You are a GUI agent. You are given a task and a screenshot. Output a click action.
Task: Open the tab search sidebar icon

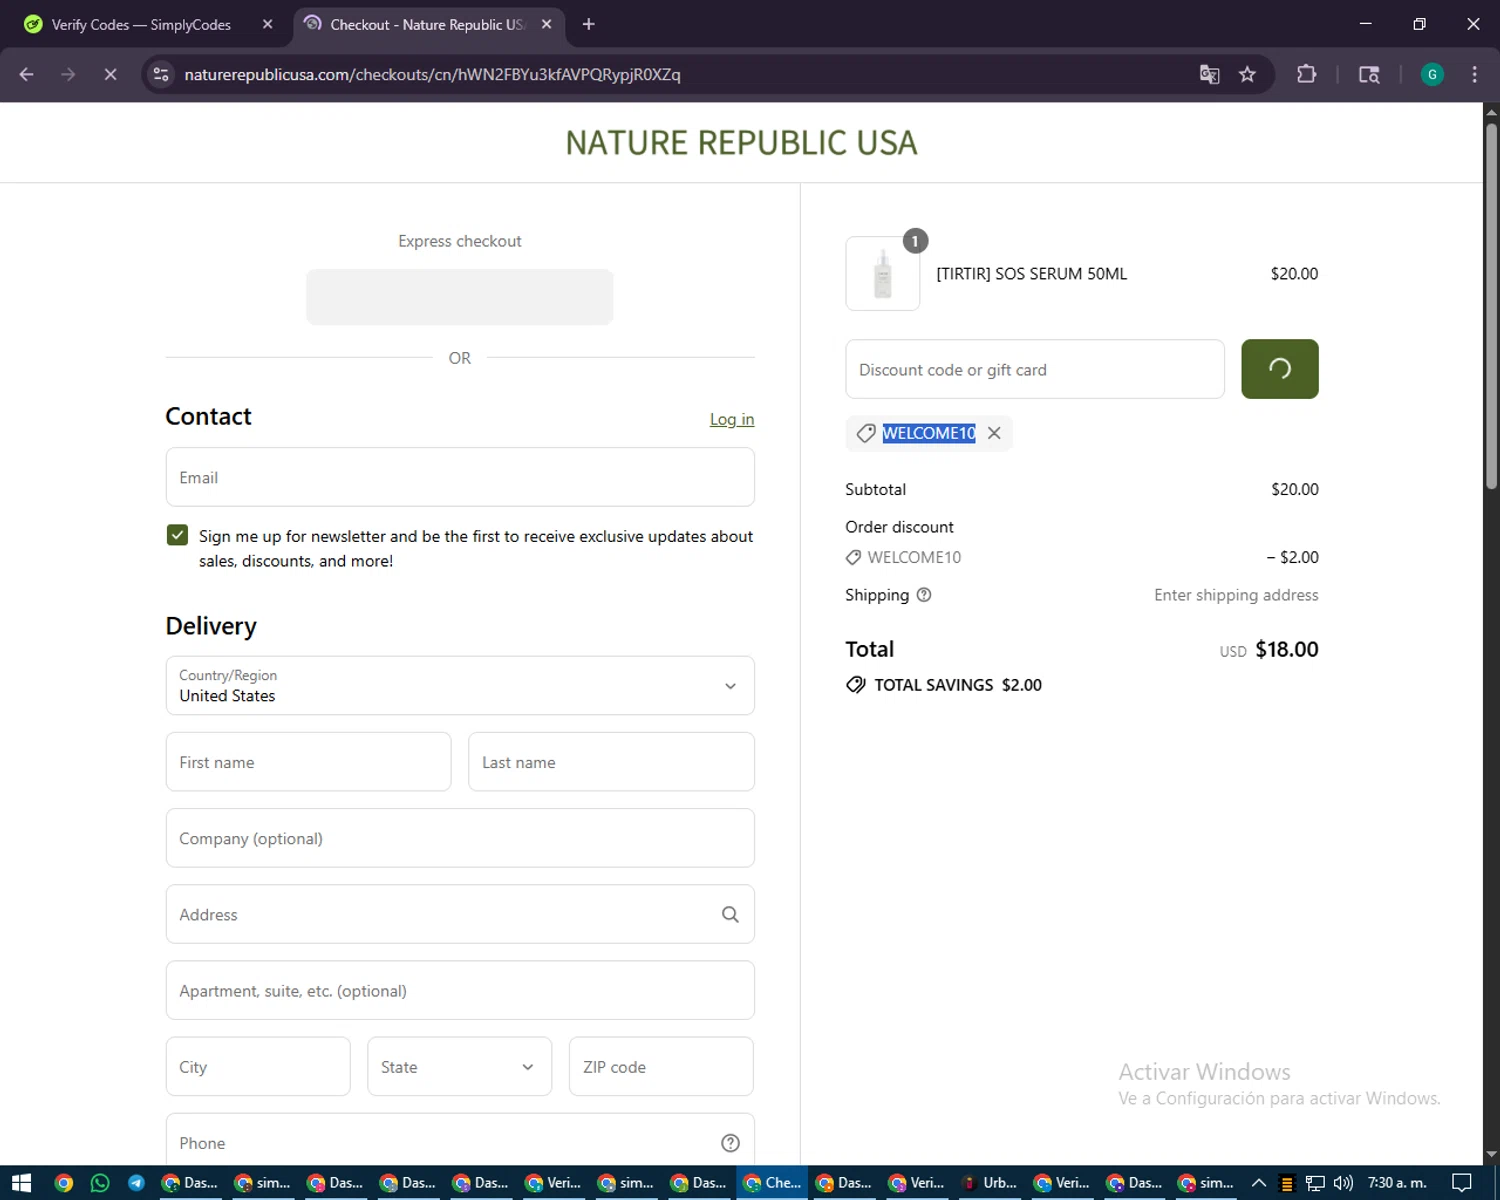(1369, 74)
